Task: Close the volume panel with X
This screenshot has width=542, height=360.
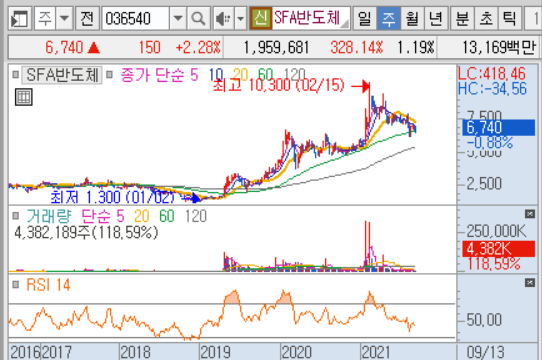Action: point(530,214)
